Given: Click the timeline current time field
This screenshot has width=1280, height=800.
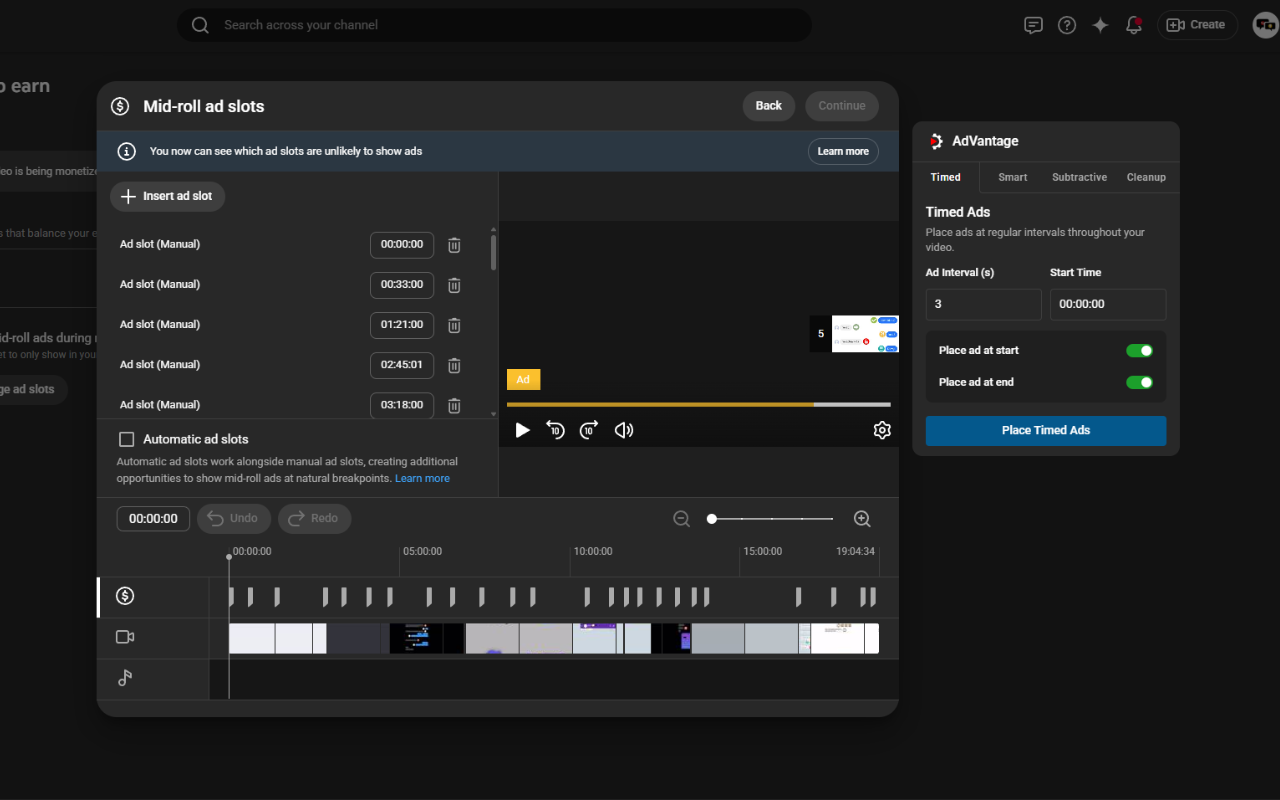Looking at the screenshot, I should tap(153, 518).
